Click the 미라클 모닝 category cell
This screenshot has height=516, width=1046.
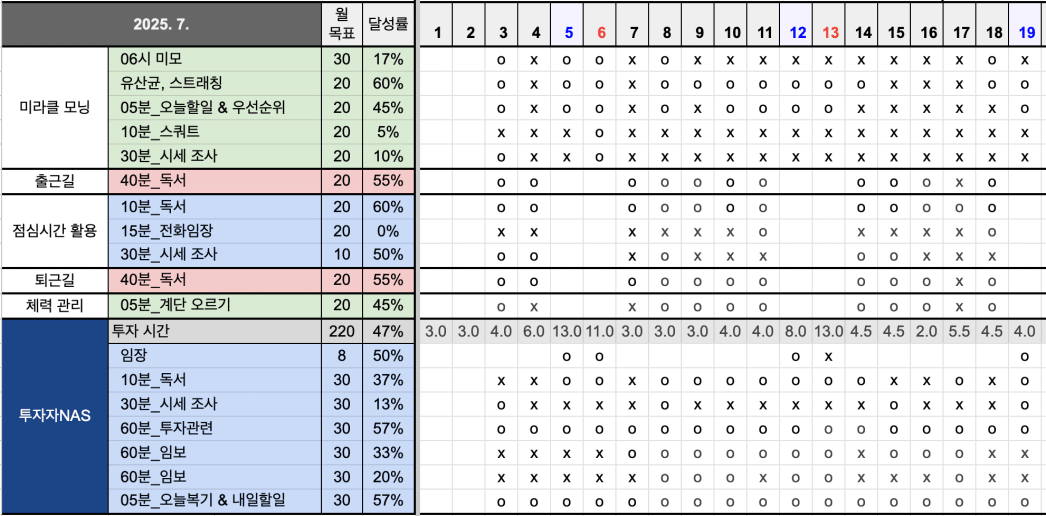point(54,108)
